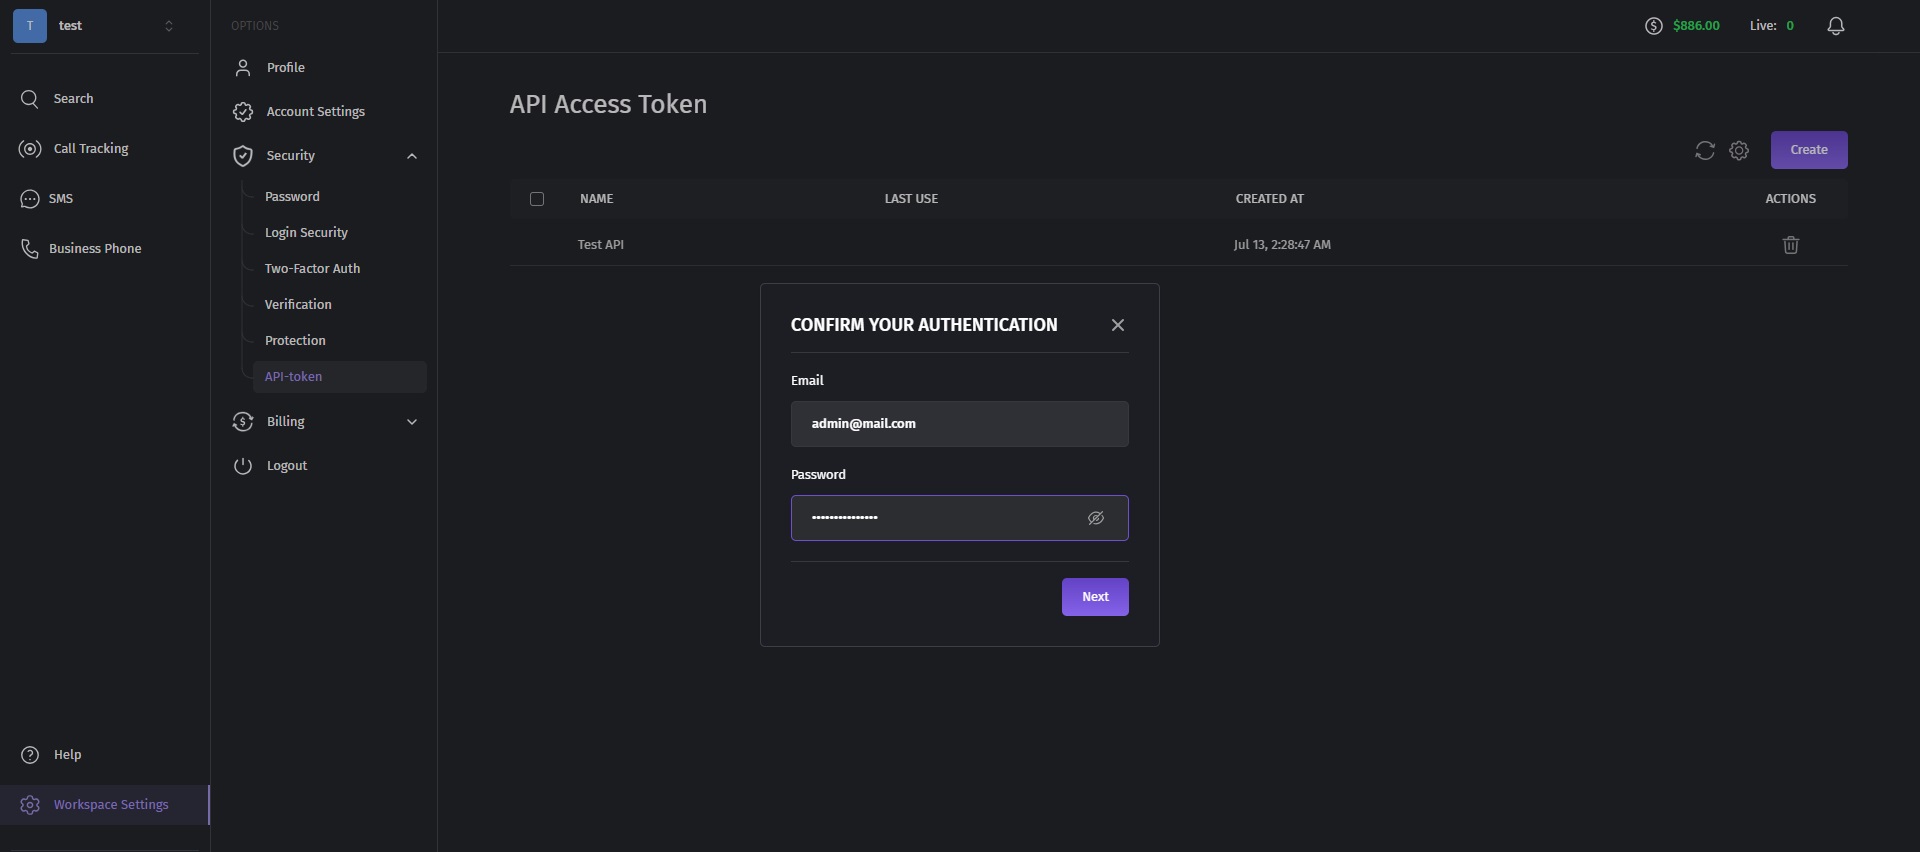Click the CREATED AT column header
1920x852 pixels.
pyautogui.click(x=1270, y=199)
